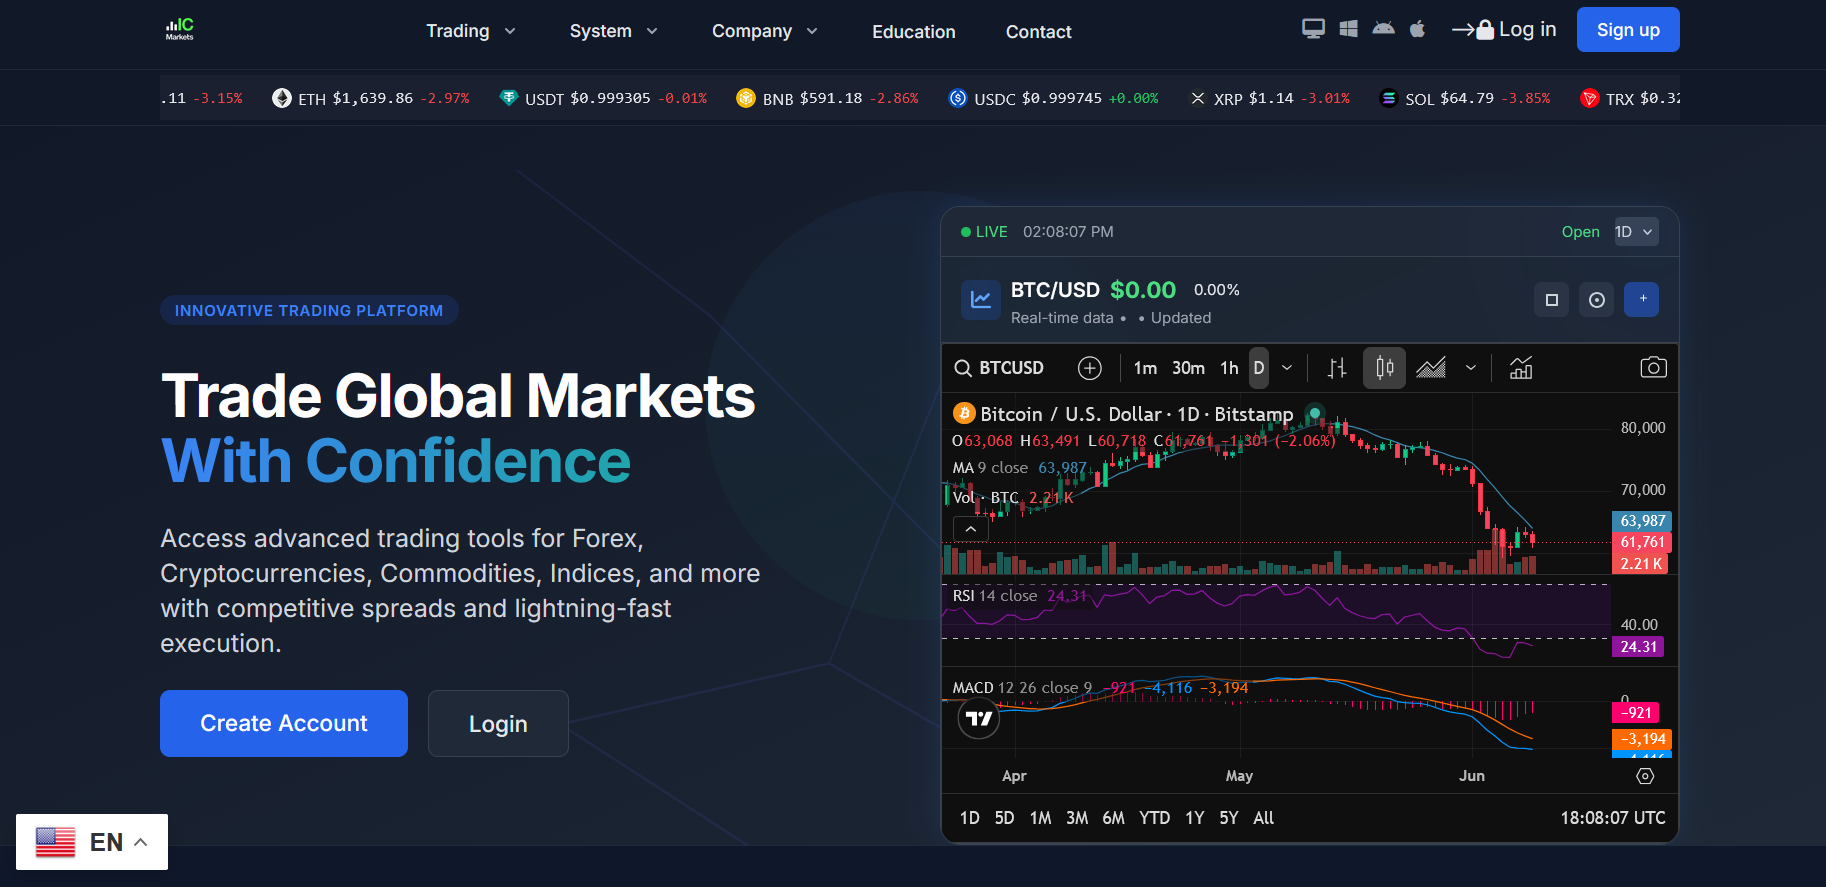Select the 1h chart interval

1229,368
